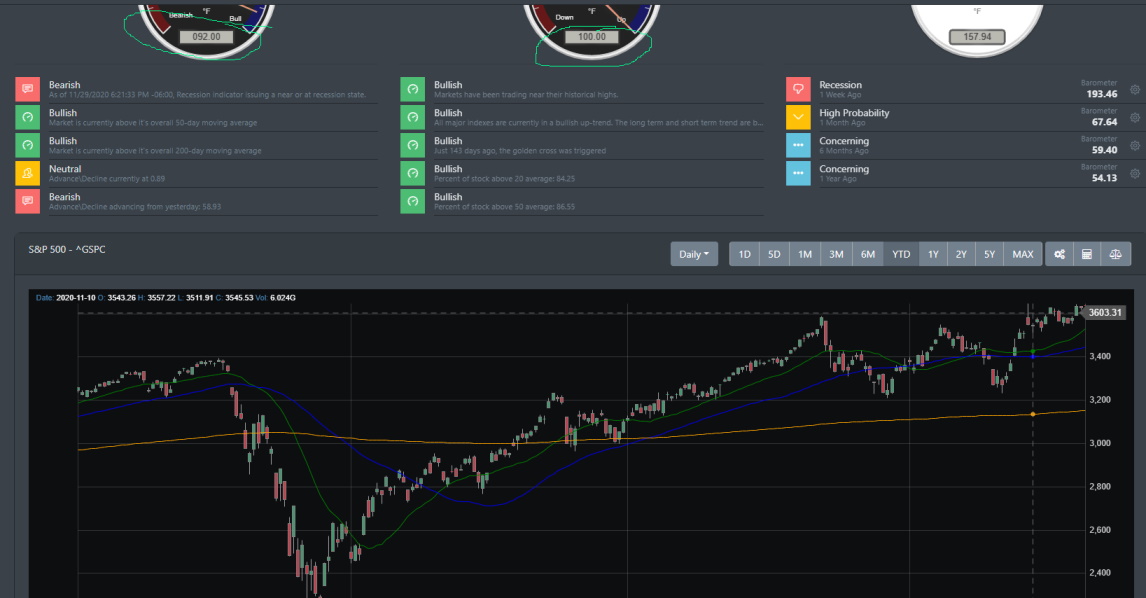
Task: Click red Recession 1 Week Ago icon
Action: click(x=798, y=89)
